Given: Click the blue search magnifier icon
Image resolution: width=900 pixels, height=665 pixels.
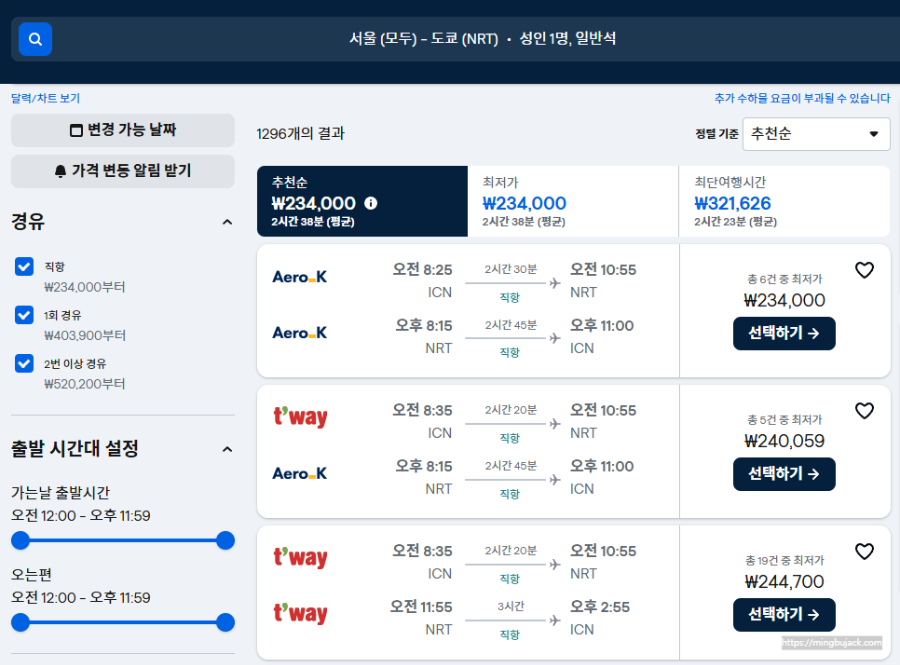Looking at the screenshot, I should 35,39.
